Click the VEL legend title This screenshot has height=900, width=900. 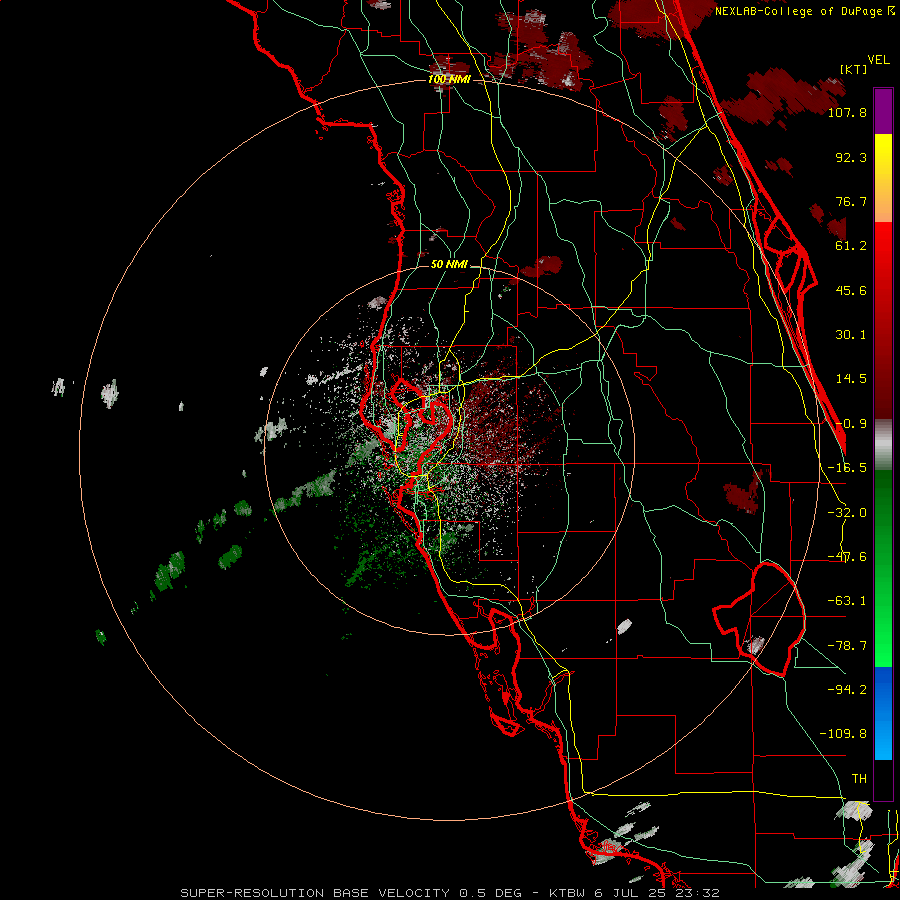[x=878, y=60]
